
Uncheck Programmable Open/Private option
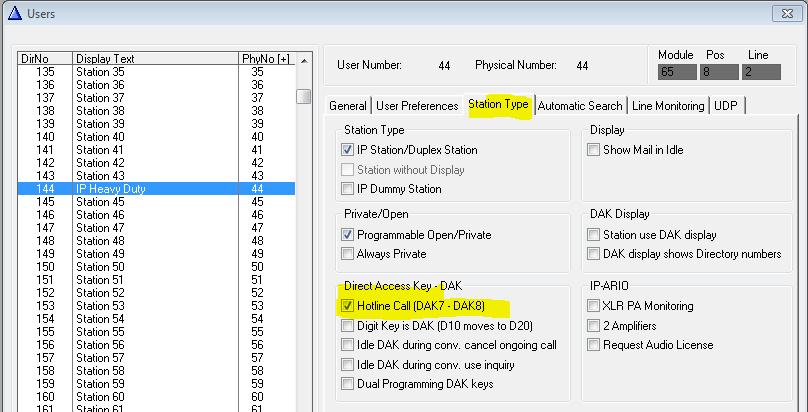pos(348,235)
